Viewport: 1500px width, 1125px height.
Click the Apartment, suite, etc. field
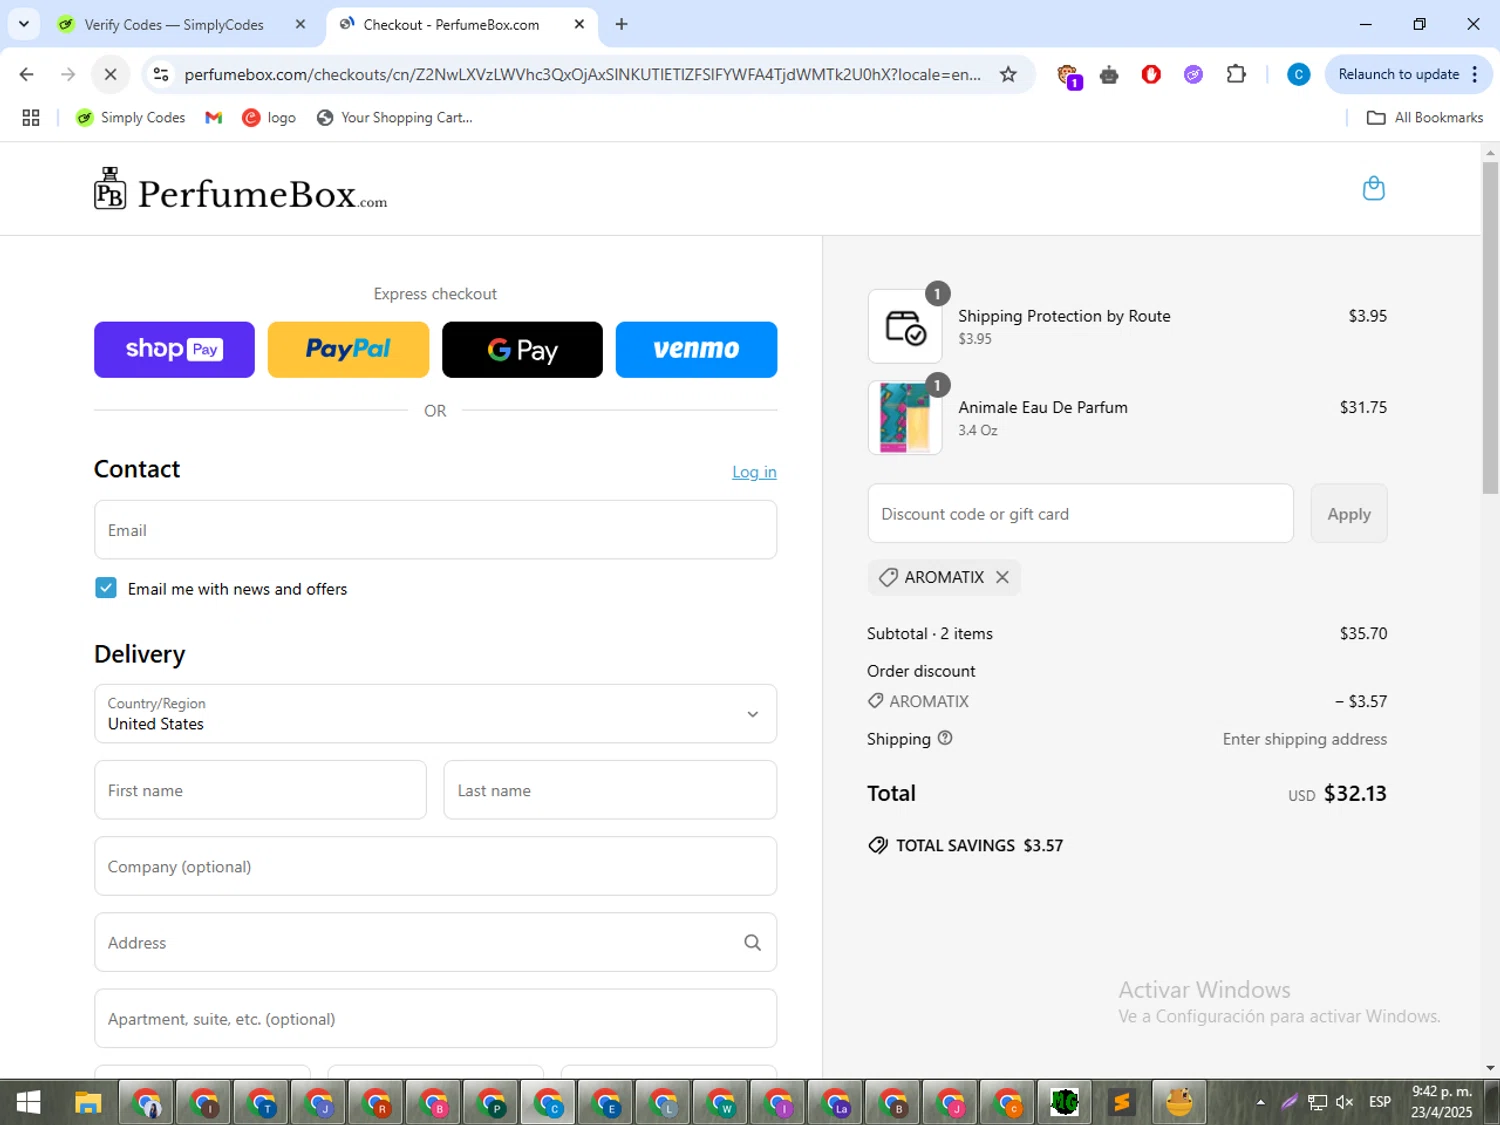(x=435, y=1018)
